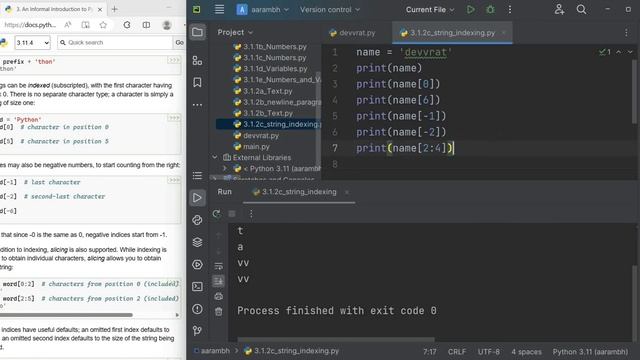Open the Code With Me add-user icon
The image size is (640, 360).
(x=560, y=9)
